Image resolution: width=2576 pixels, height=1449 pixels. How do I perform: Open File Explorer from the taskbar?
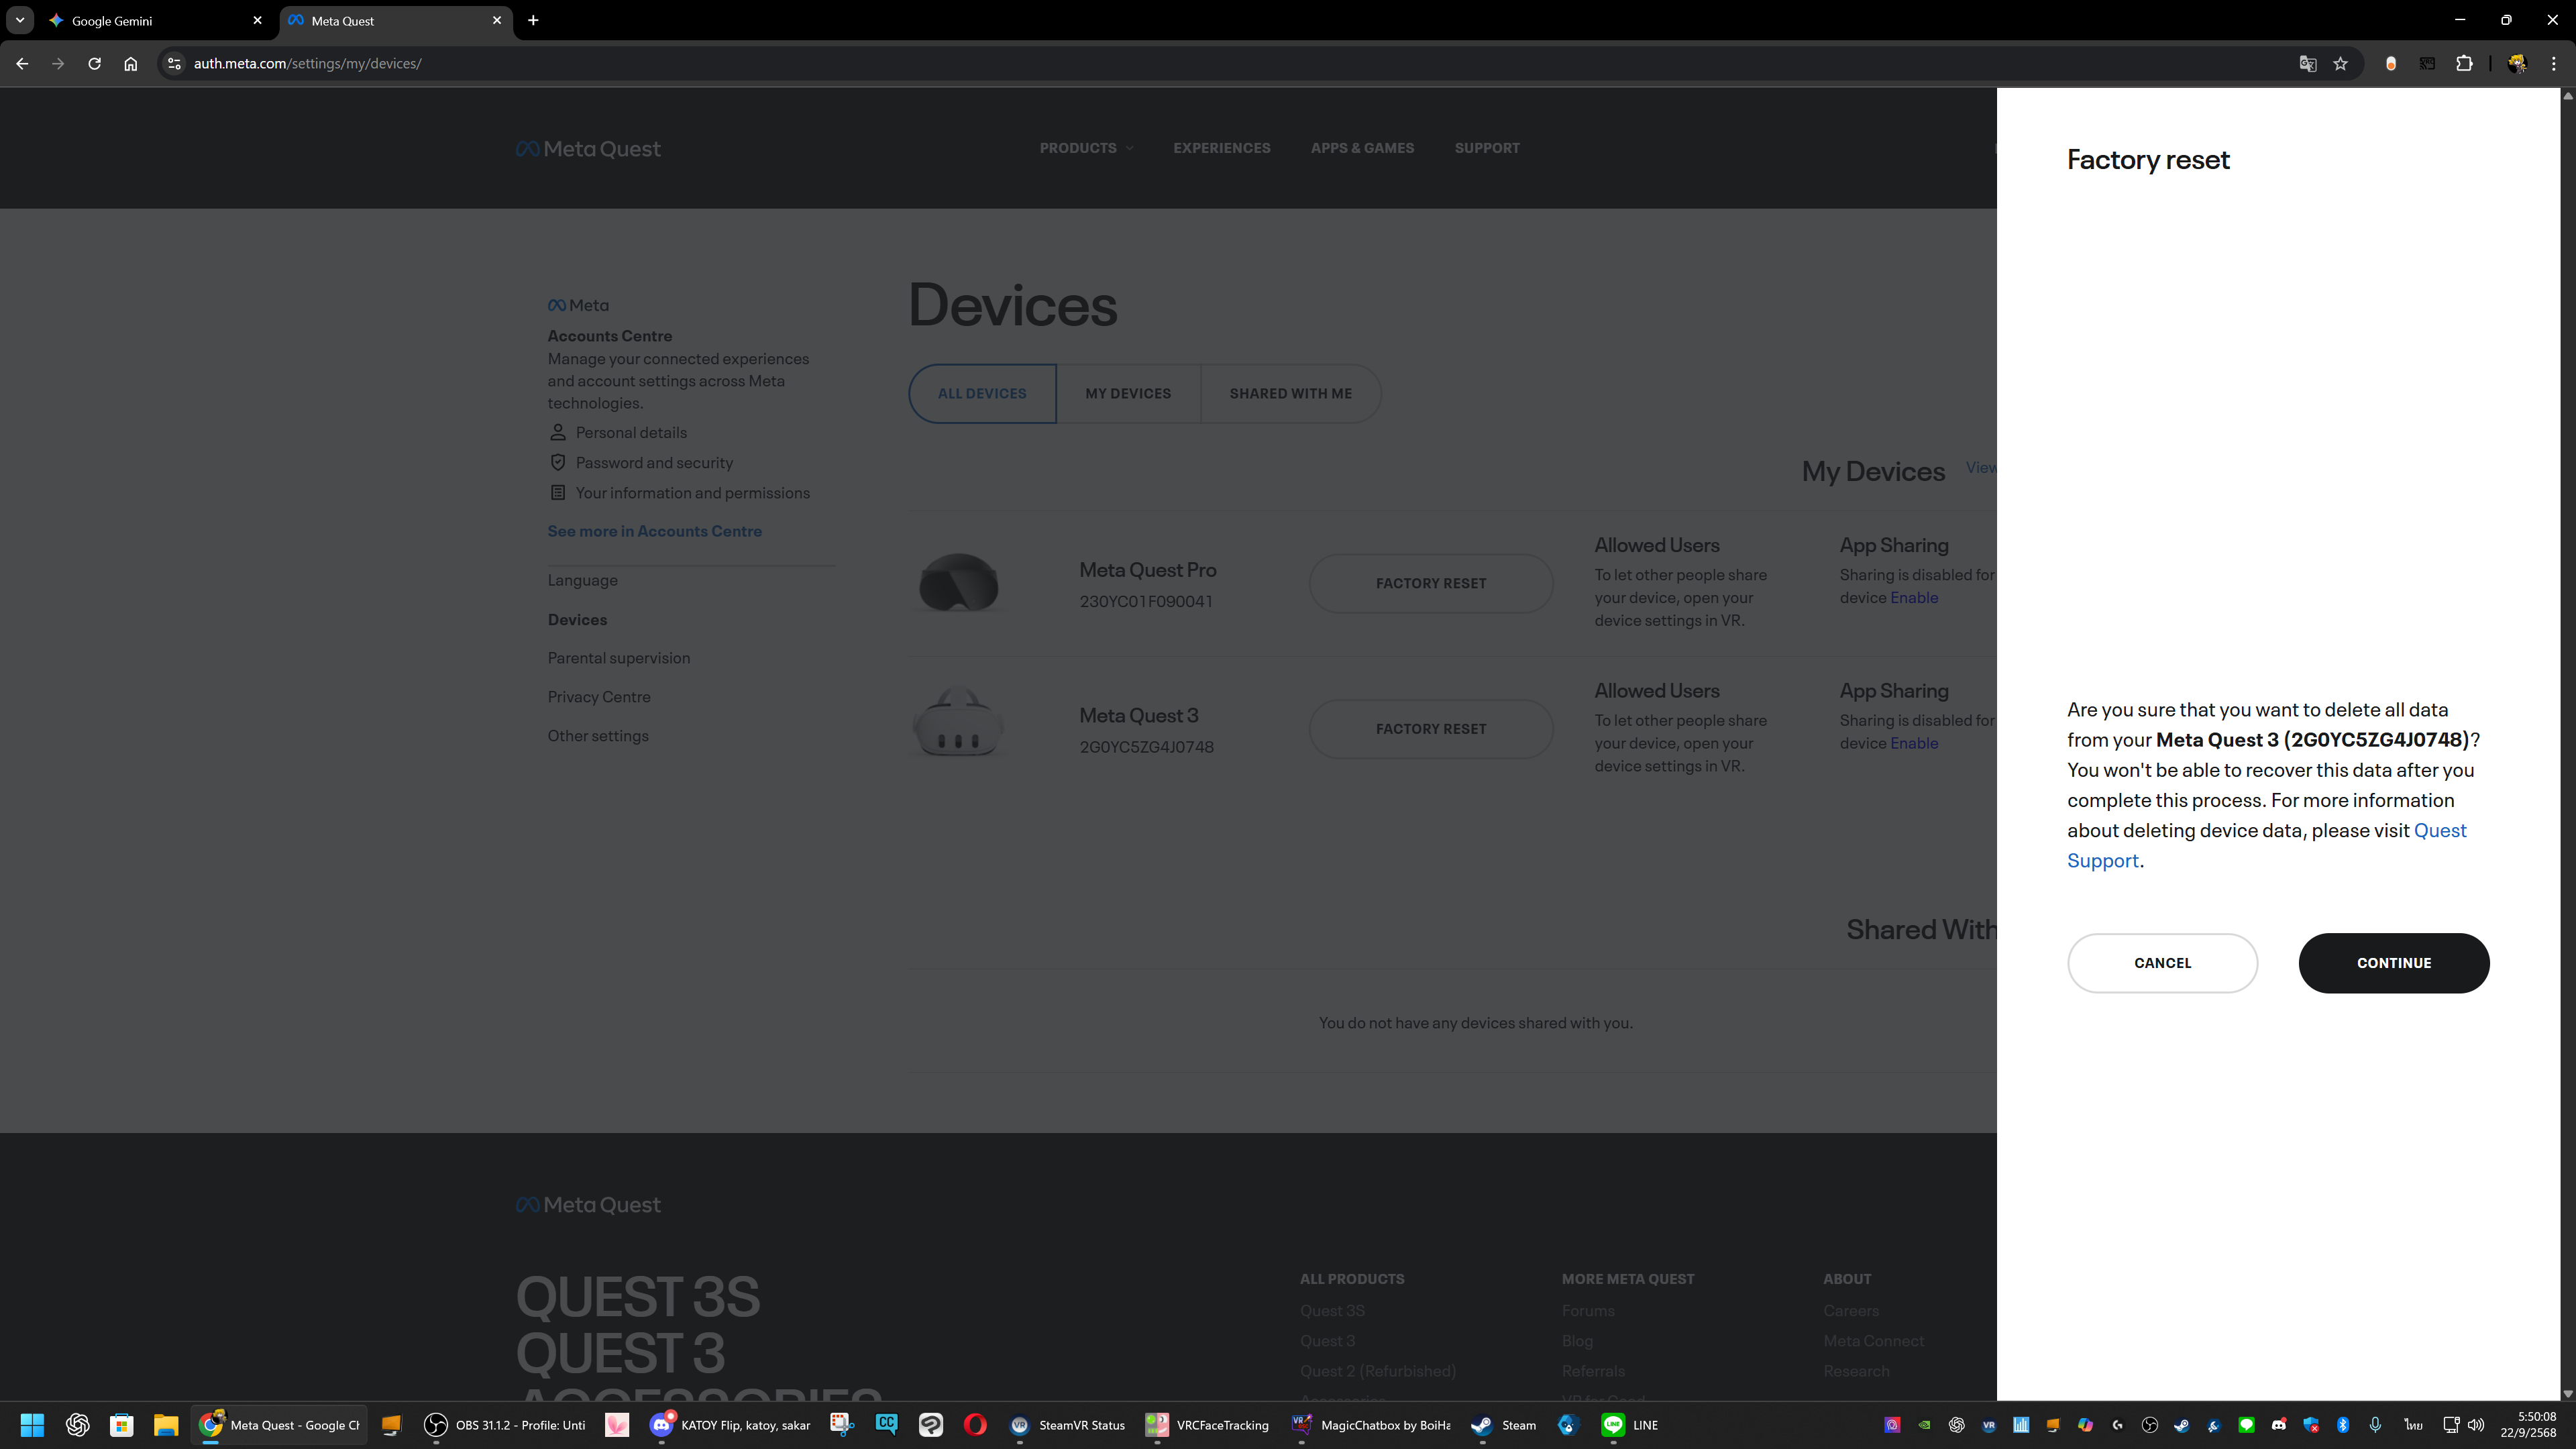[165, 1425]
